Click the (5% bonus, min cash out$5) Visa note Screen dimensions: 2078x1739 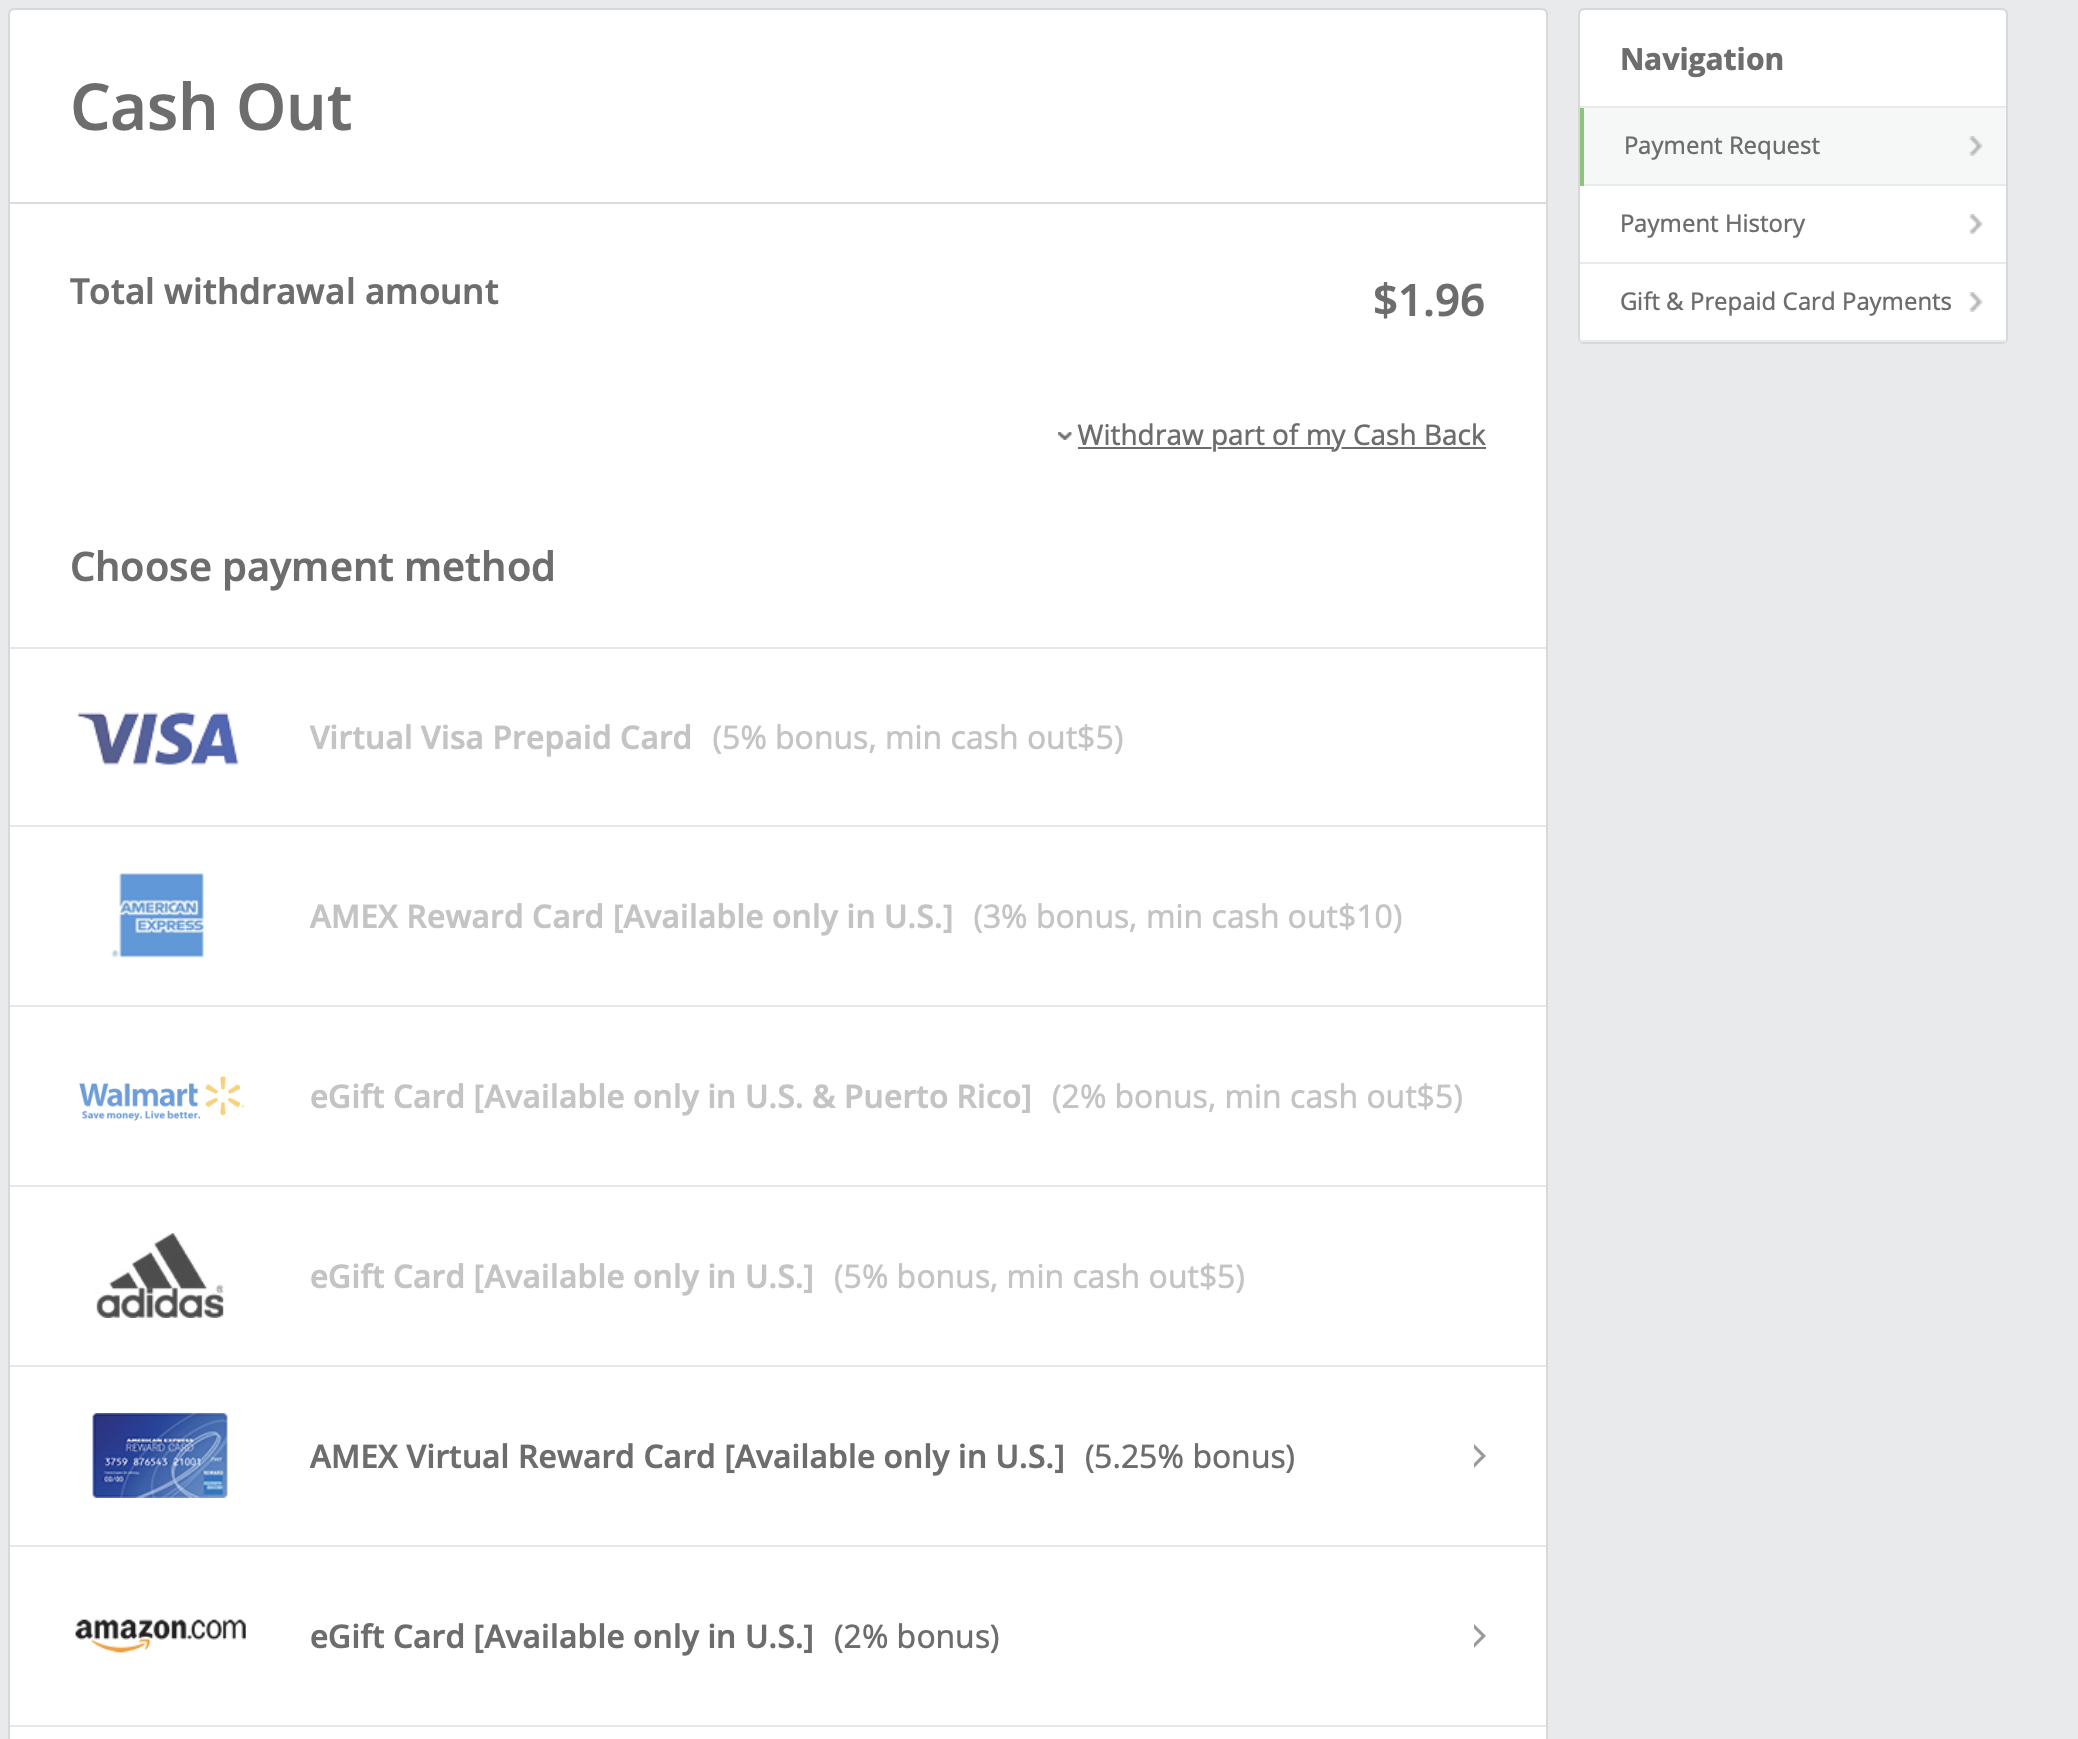[x=918, y=738]
